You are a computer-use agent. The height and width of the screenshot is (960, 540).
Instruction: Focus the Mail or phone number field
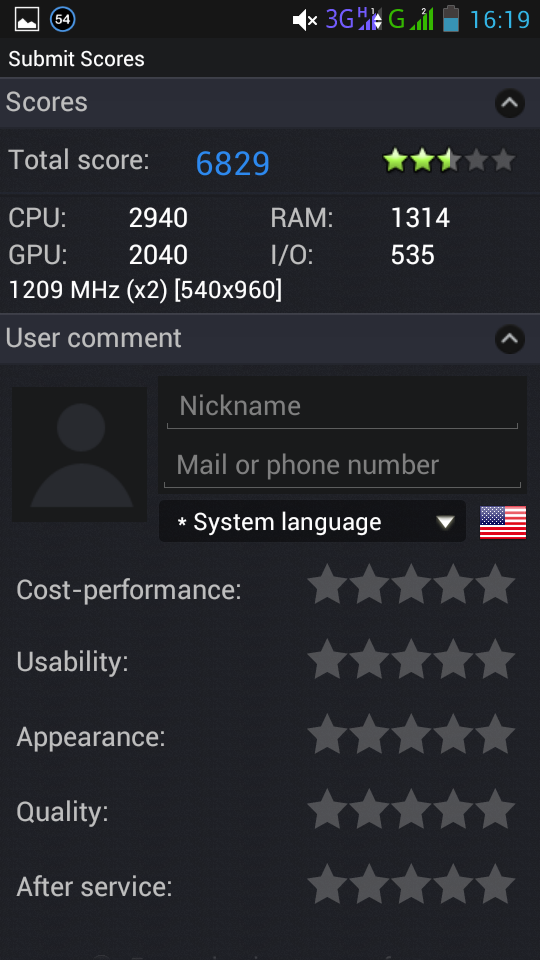coord(342,465)
